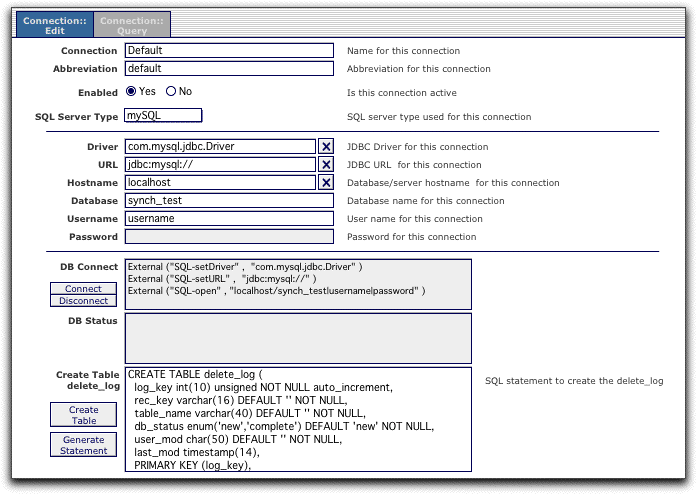Click into the Connection name field
Screen dimensions: 697x494
pos(228,51)
